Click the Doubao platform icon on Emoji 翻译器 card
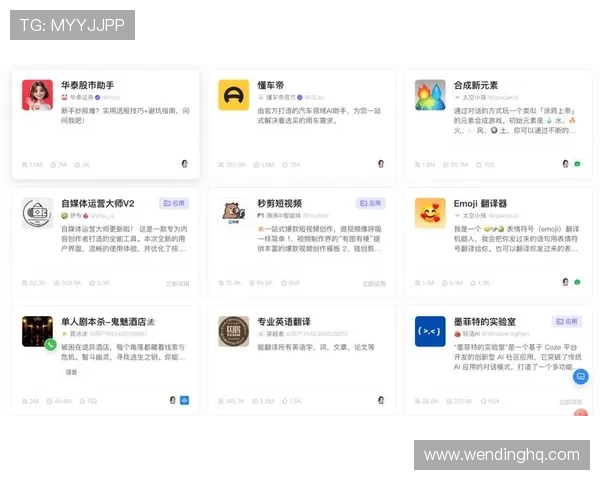Viewport: 600px width, 480px height. (x=566, y=282)
